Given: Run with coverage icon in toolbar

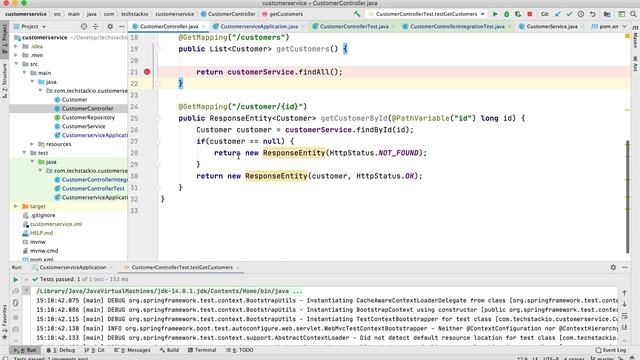Looking at the screenshot, I should point(518,14).
